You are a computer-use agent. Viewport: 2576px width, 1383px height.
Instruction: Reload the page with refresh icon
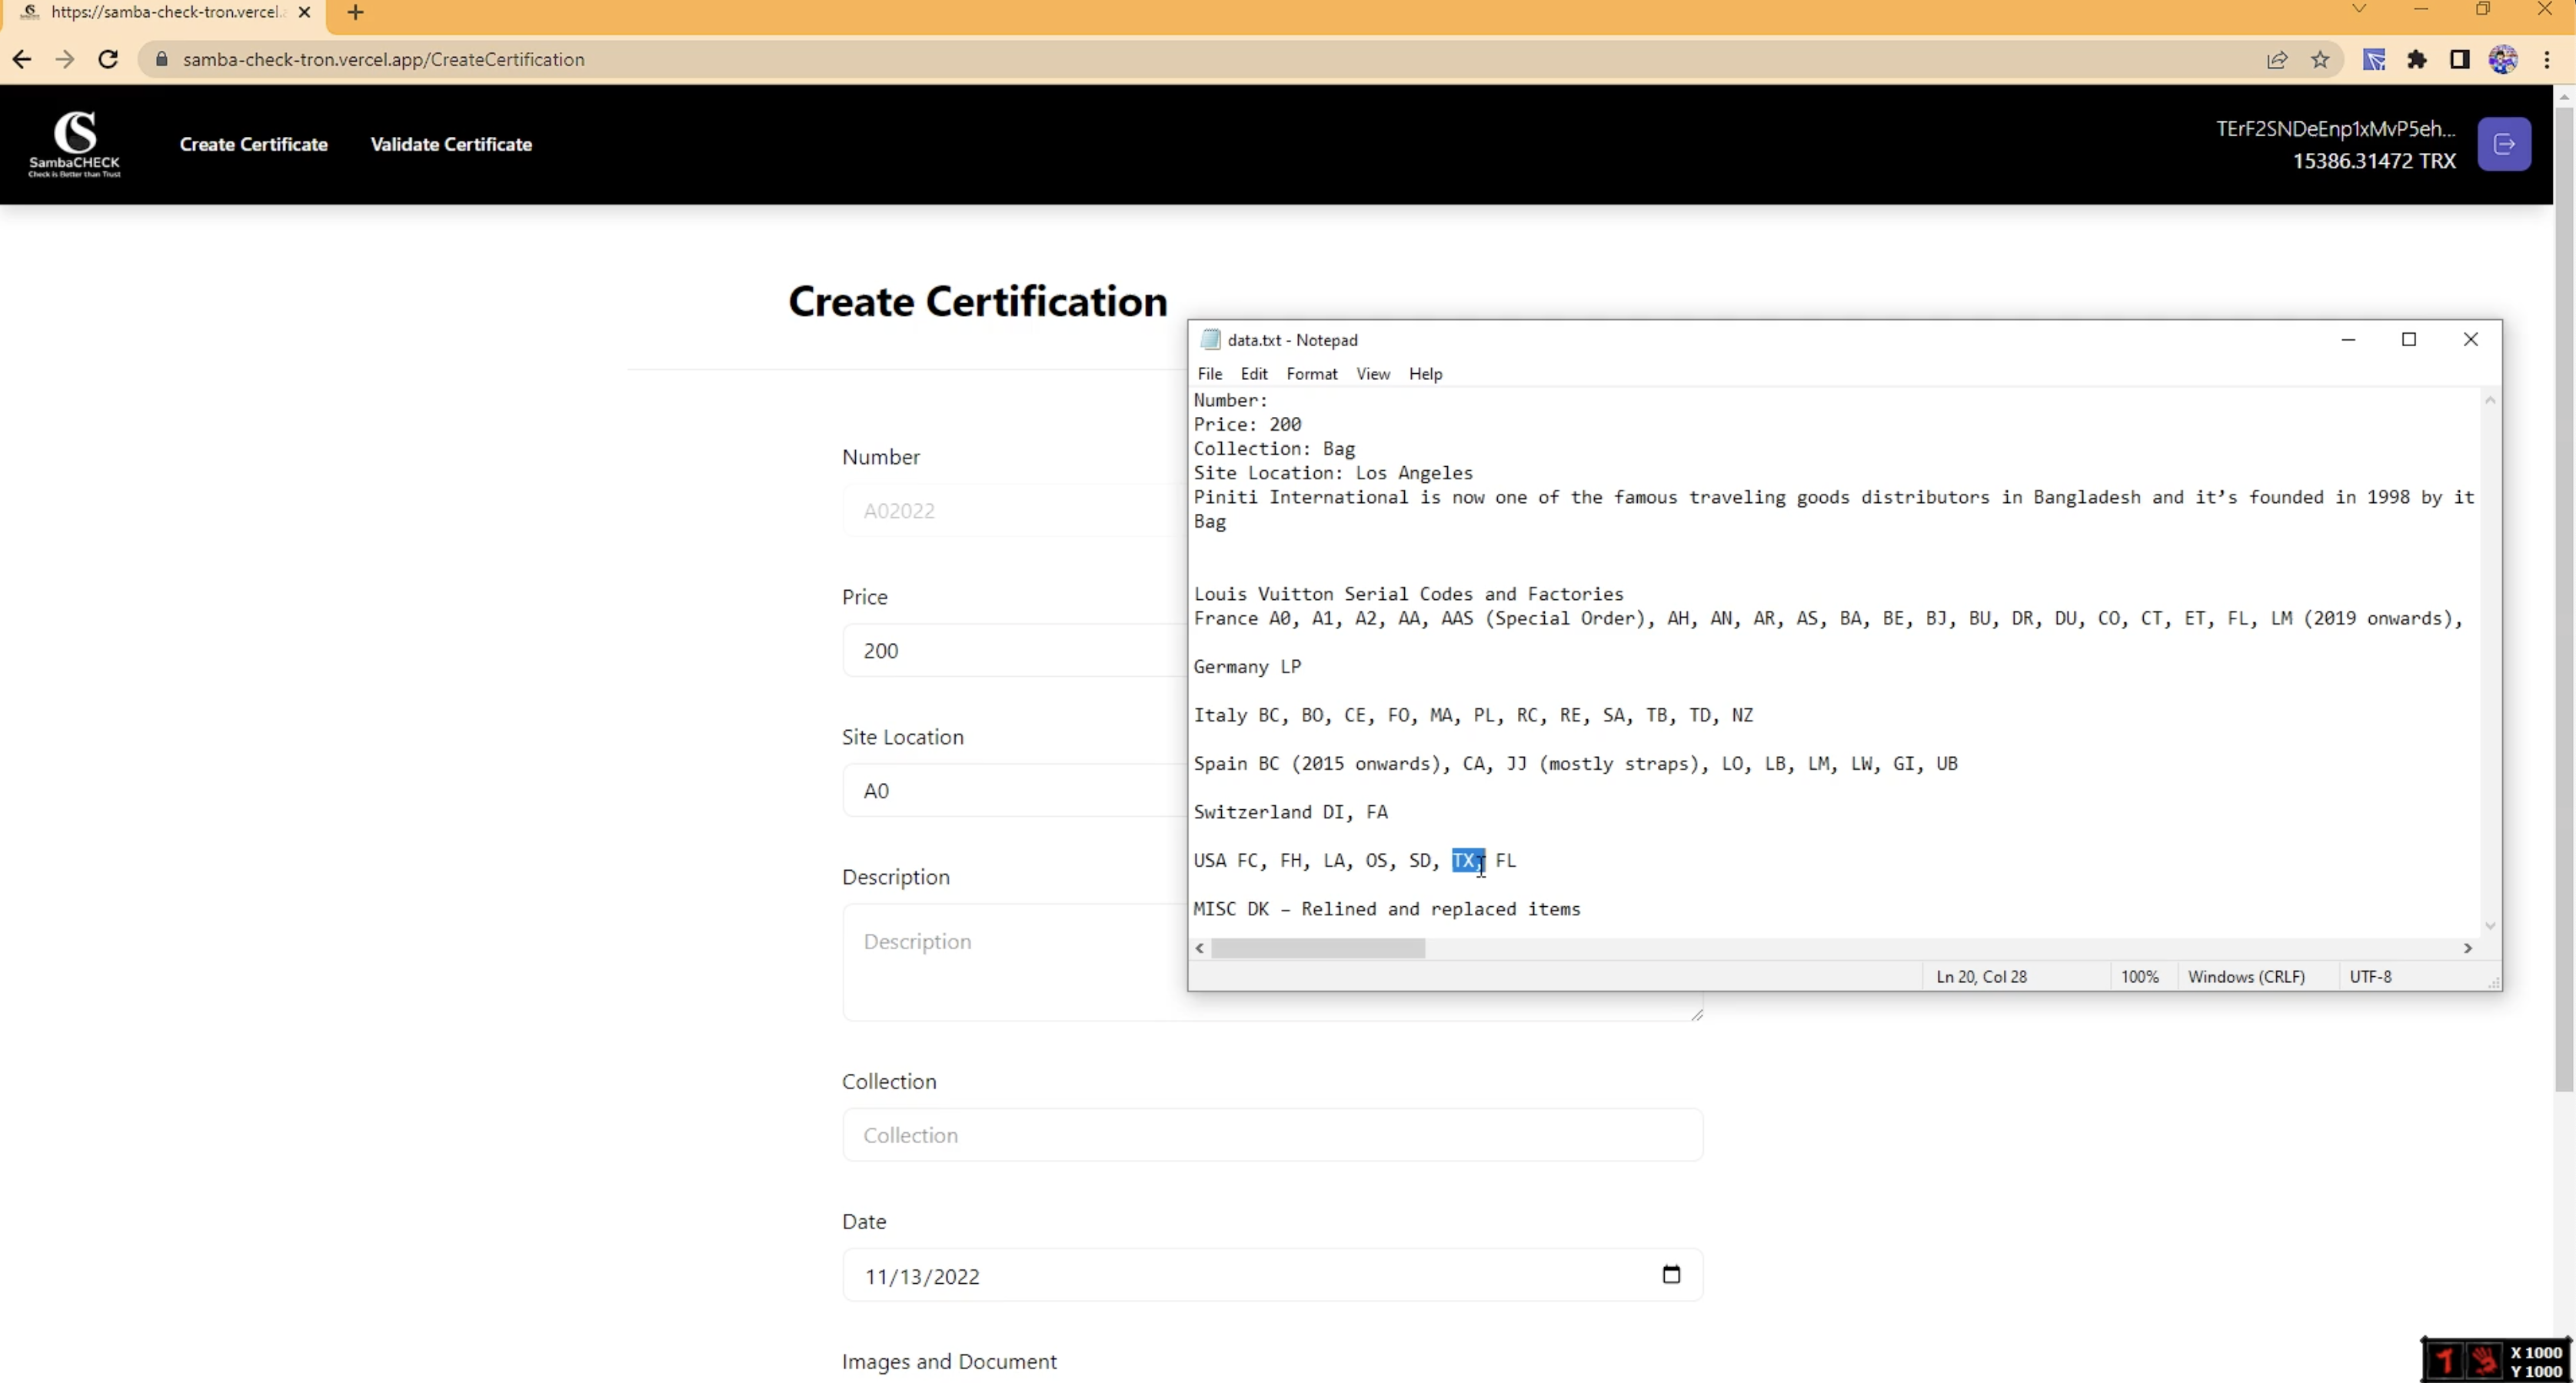pos(108,59)
